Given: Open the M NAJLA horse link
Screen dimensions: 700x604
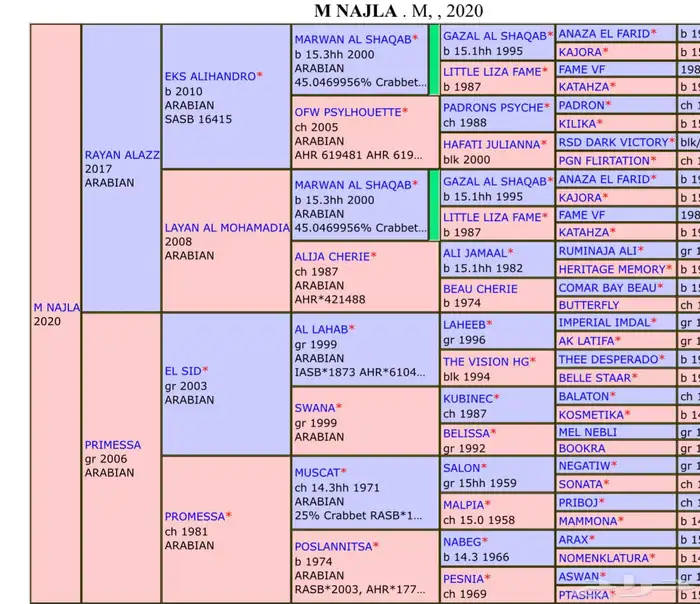Looking at the screenshot, I should [x=56, y=306].
